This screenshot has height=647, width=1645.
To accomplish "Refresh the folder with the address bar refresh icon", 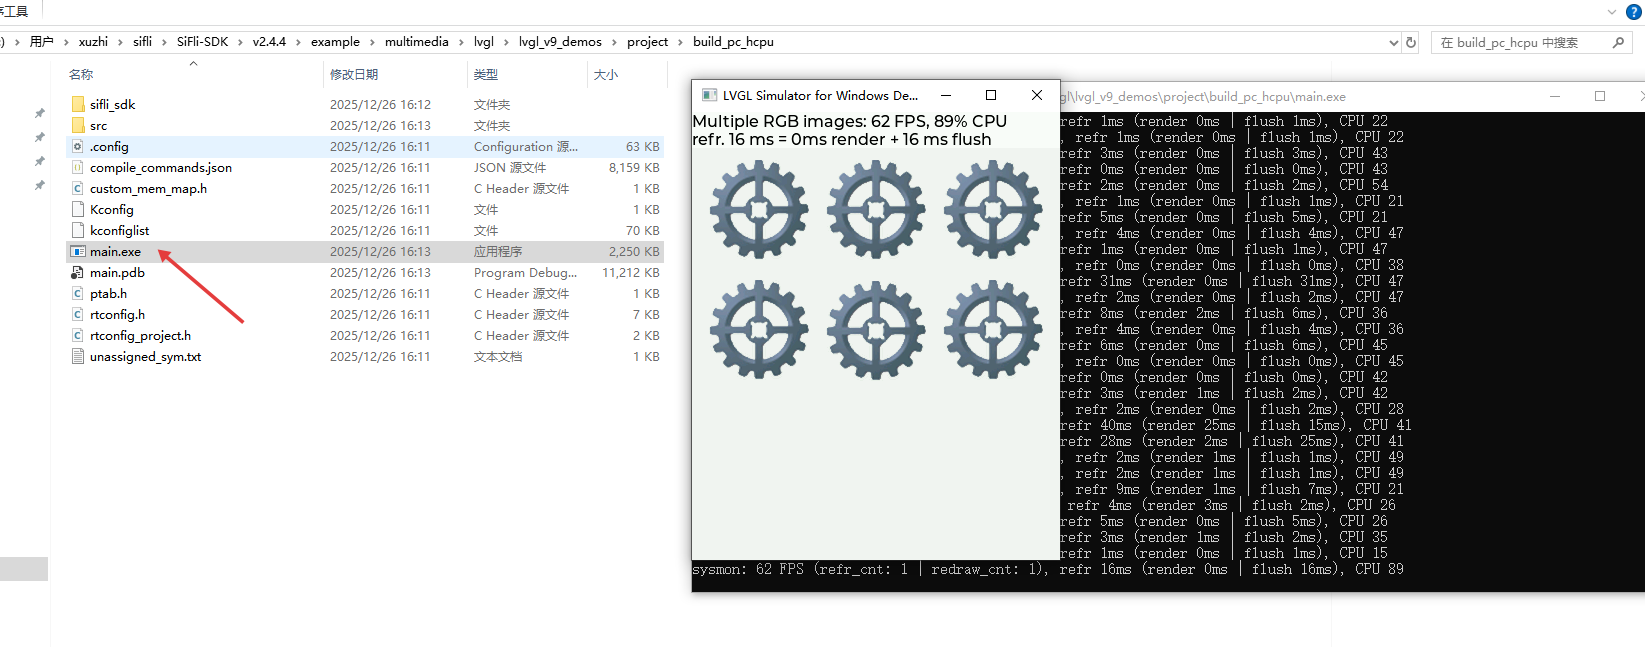I will point(1411,42).
